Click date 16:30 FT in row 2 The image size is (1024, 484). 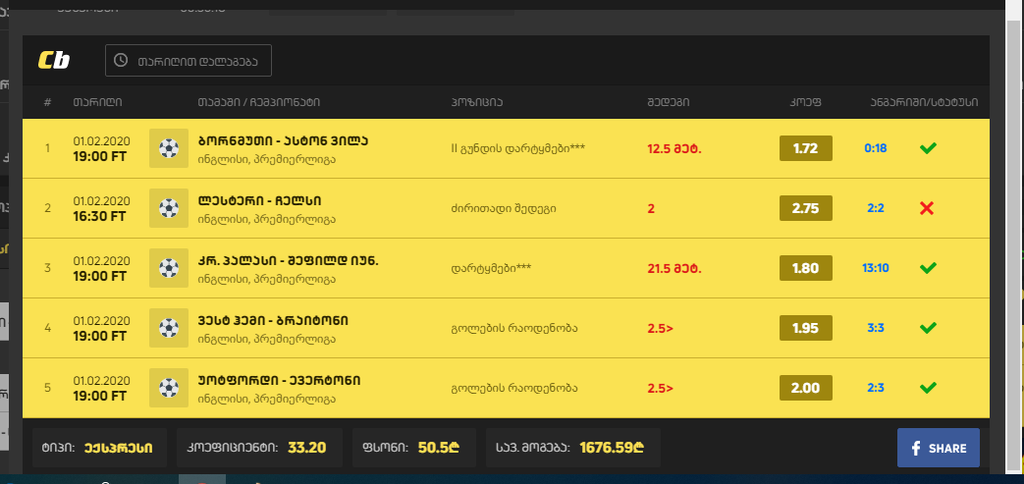click(x=100, y=216)
